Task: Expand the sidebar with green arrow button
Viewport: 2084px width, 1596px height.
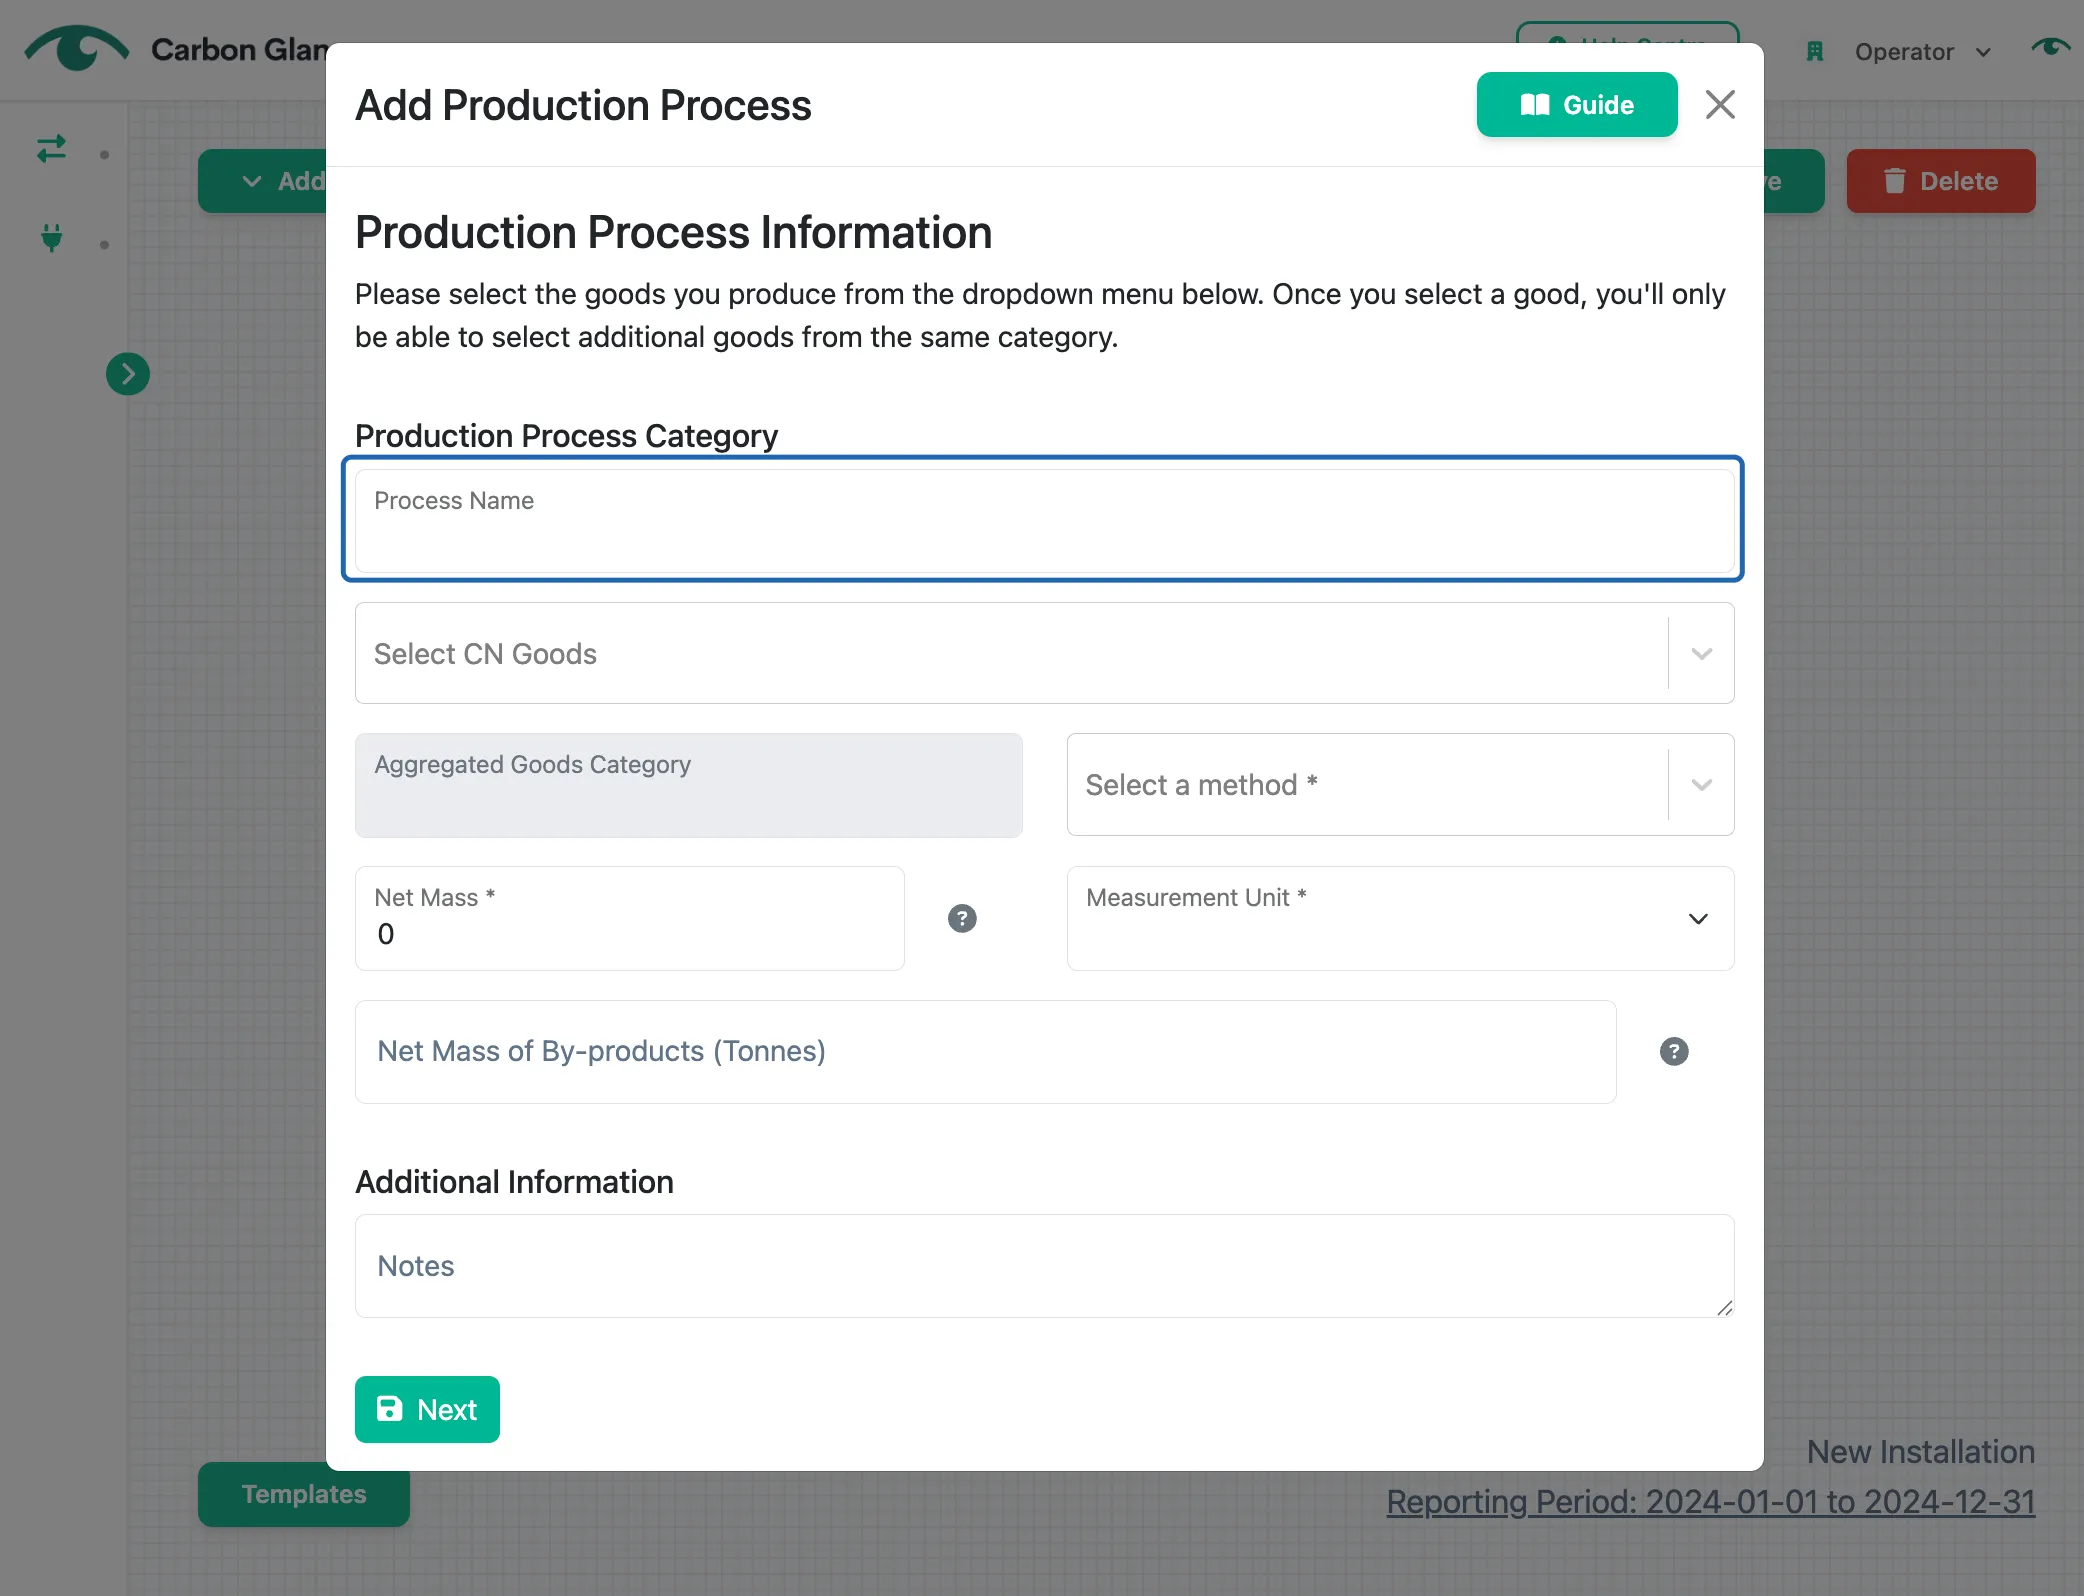Action: pos(128,374)
